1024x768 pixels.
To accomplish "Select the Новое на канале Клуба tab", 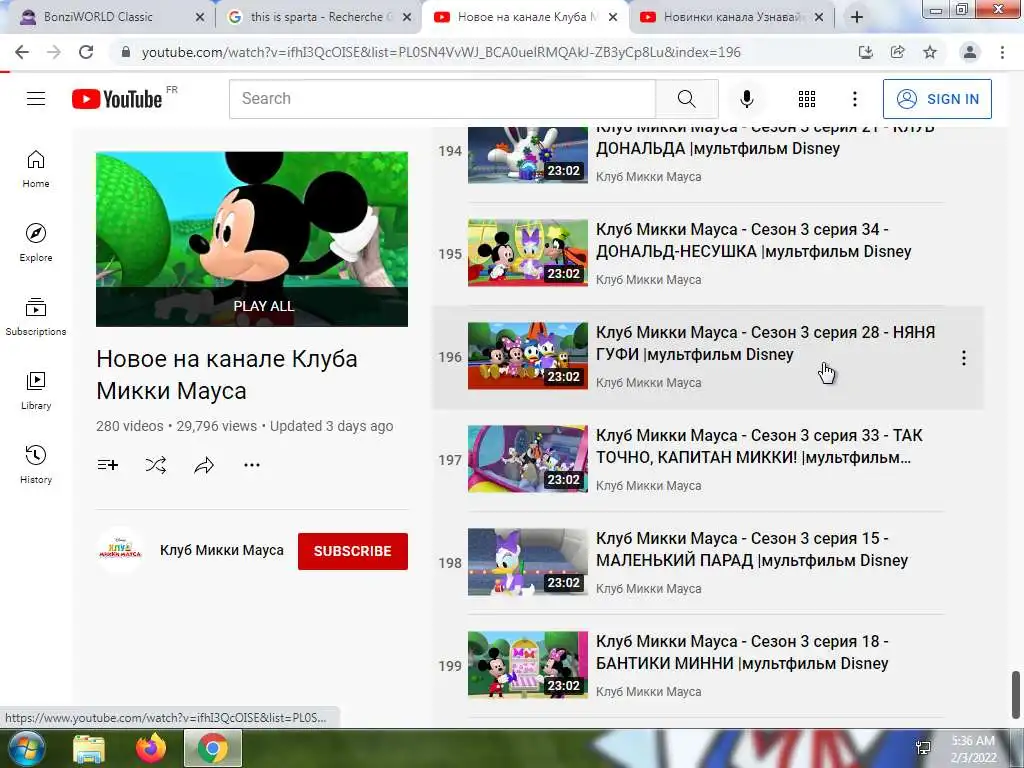I will click(526, 17).
